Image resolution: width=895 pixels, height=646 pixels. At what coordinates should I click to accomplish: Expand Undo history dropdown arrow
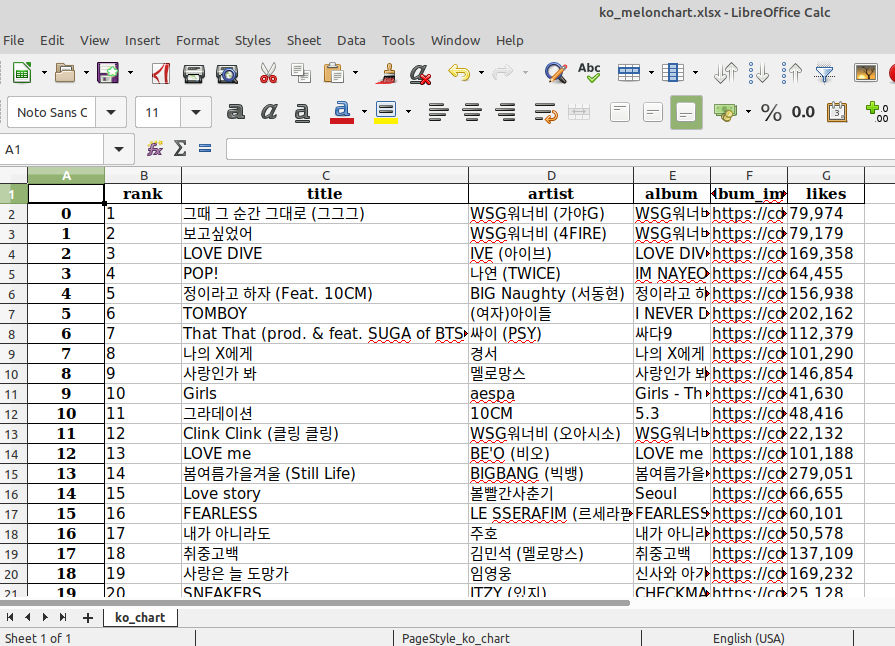[481, 73]
